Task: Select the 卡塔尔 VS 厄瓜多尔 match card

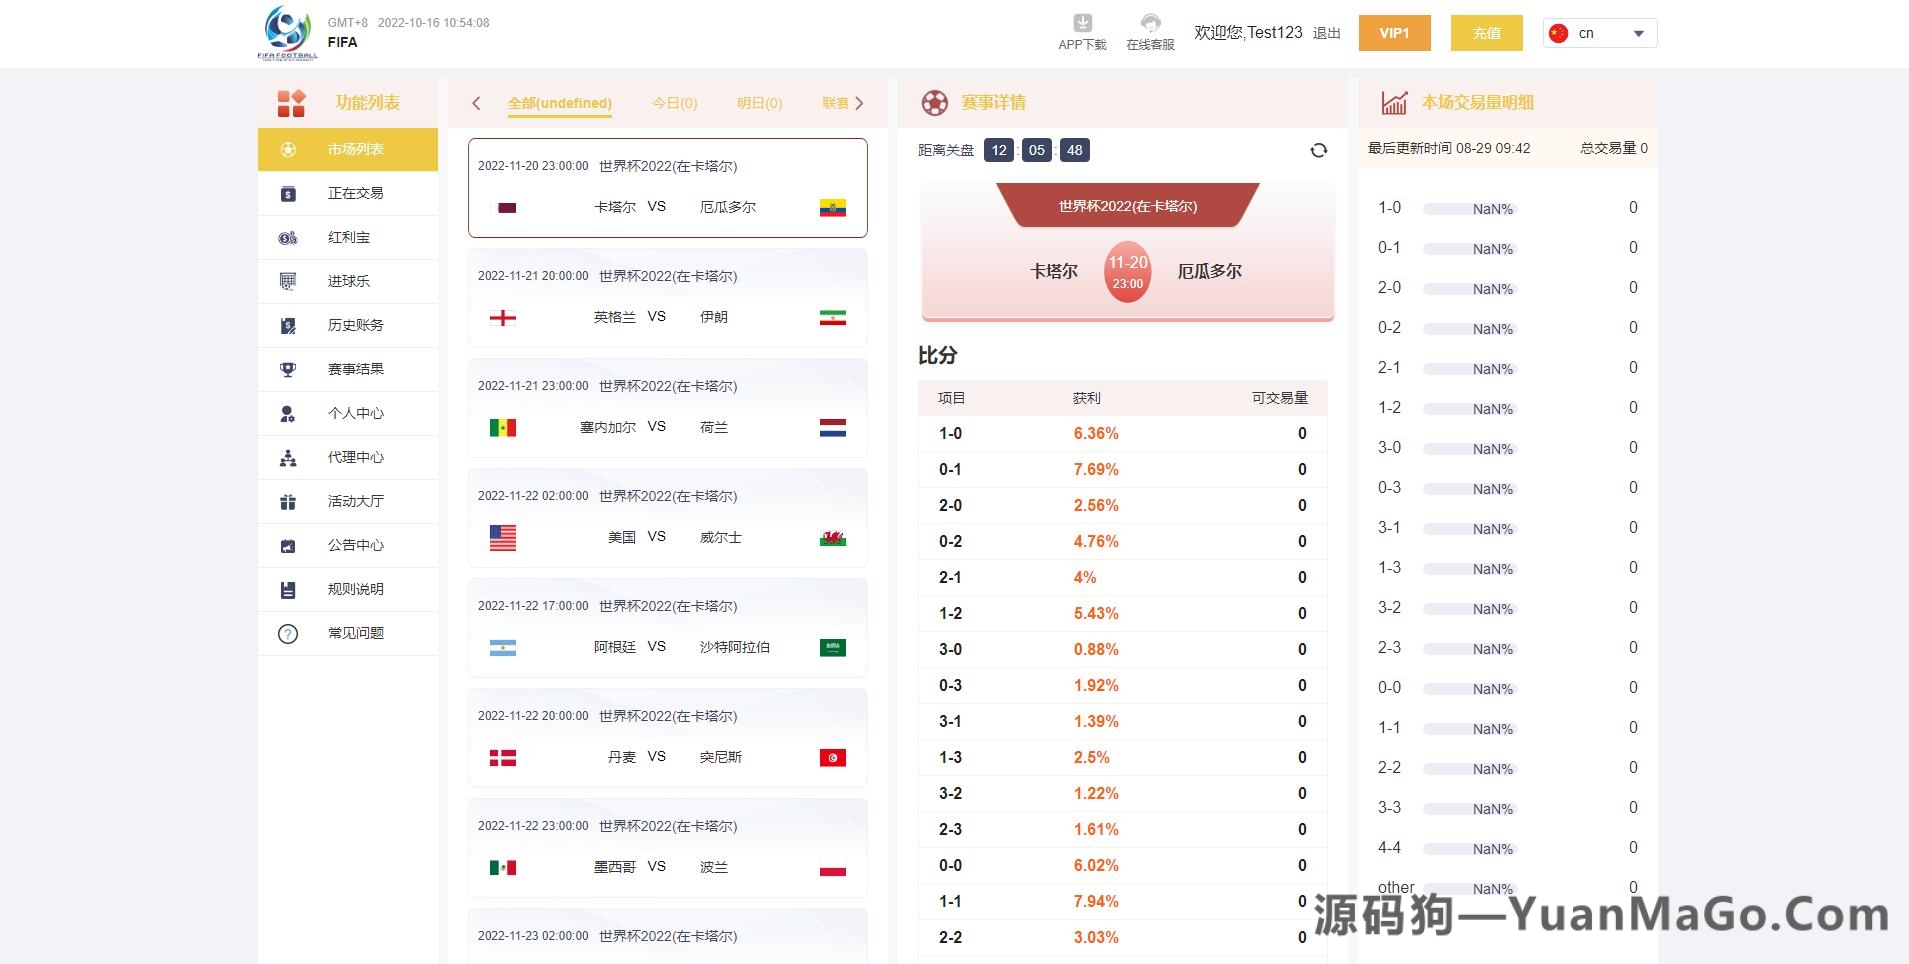Action: 668,188
